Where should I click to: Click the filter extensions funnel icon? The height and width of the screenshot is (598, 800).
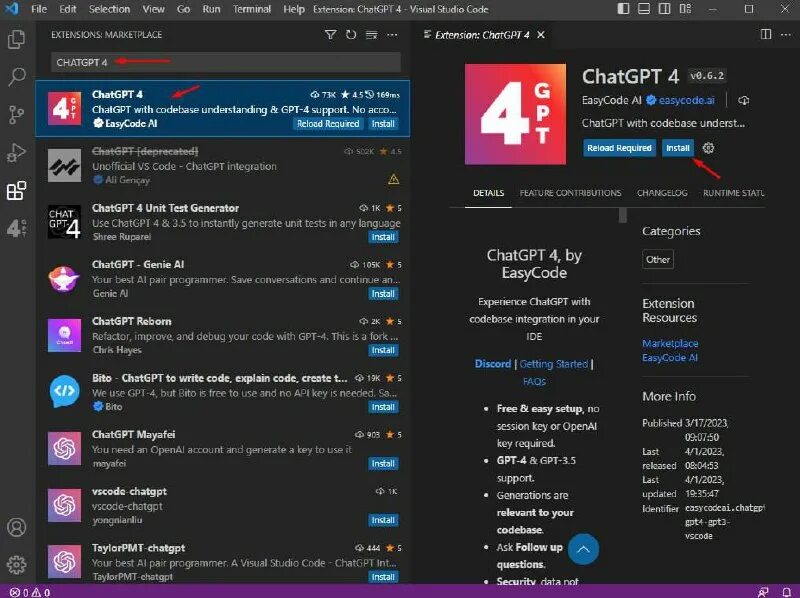[x=331, y=35]
